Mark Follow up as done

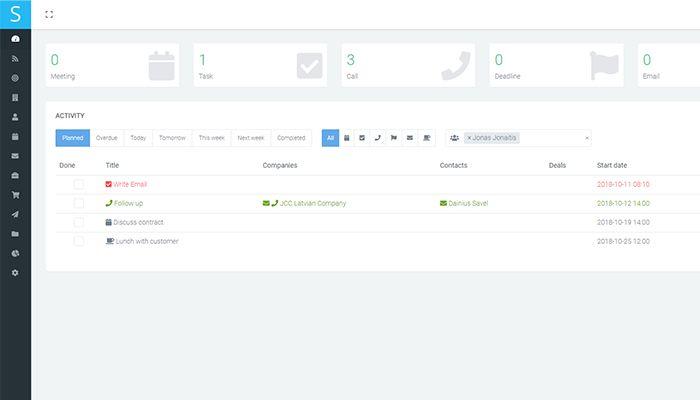click(79, 203)
